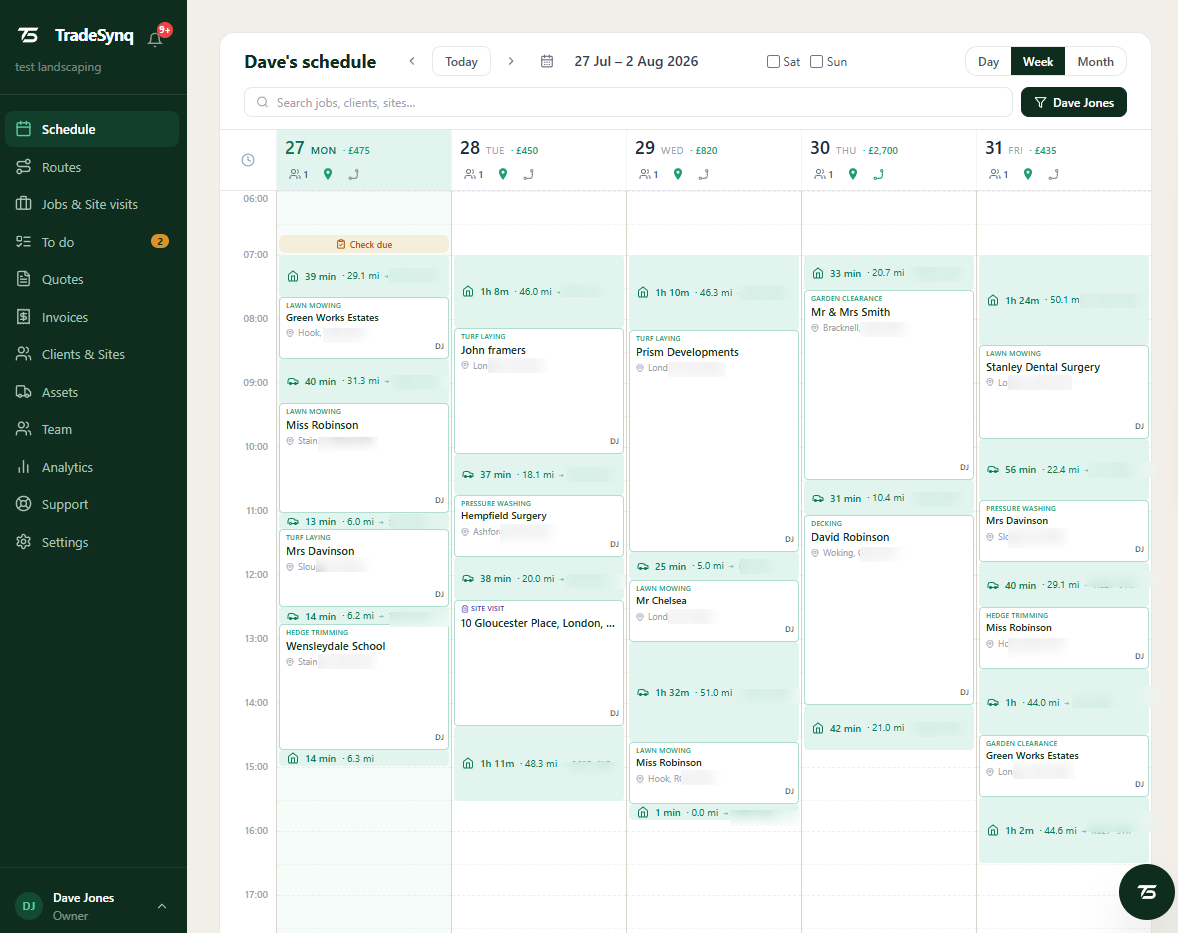Open Mr & Mrs Smith garden clearance job
This screenshot has height=933, width=1178.
click(889, 385)
